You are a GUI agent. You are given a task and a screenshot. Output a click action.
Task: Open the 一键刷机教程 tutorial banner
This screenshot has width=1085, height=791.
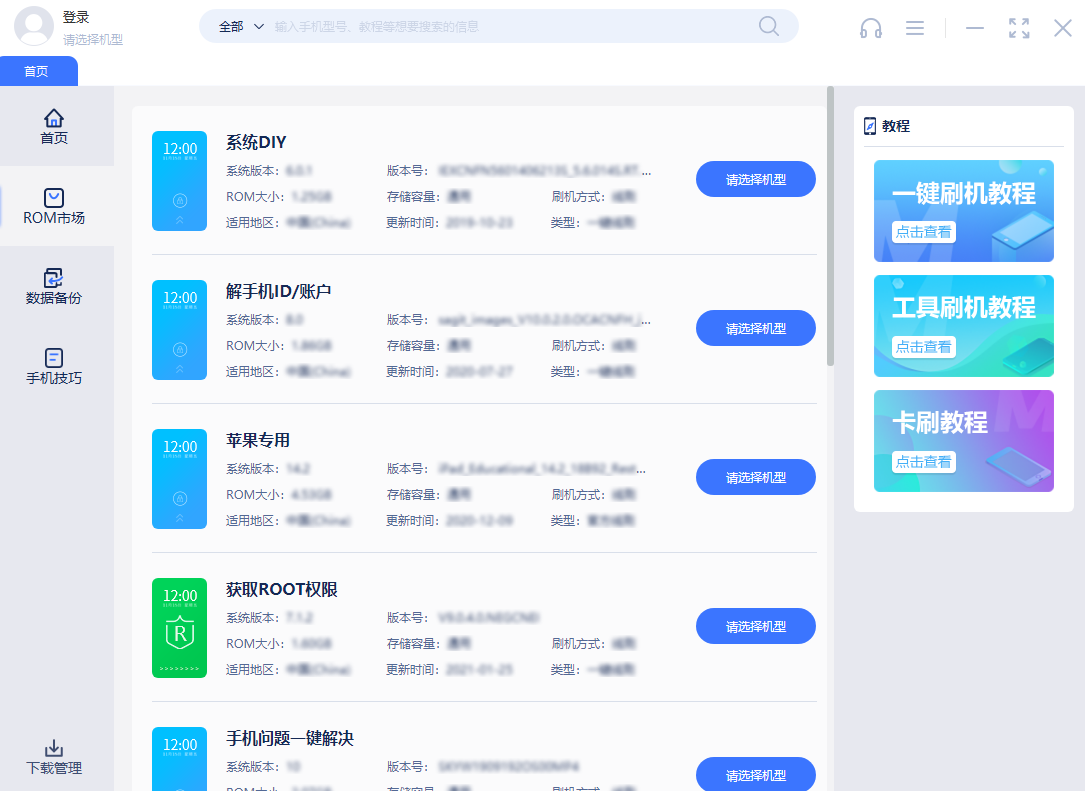(x=963, y=211)
